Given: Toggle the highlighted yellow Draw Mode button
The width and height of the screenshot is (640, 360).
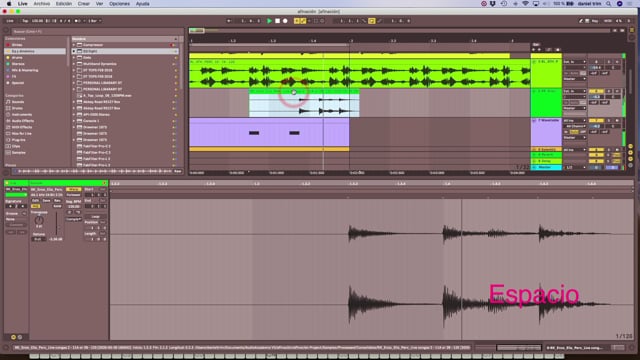Looking at the screenshot, I should 371,21.
